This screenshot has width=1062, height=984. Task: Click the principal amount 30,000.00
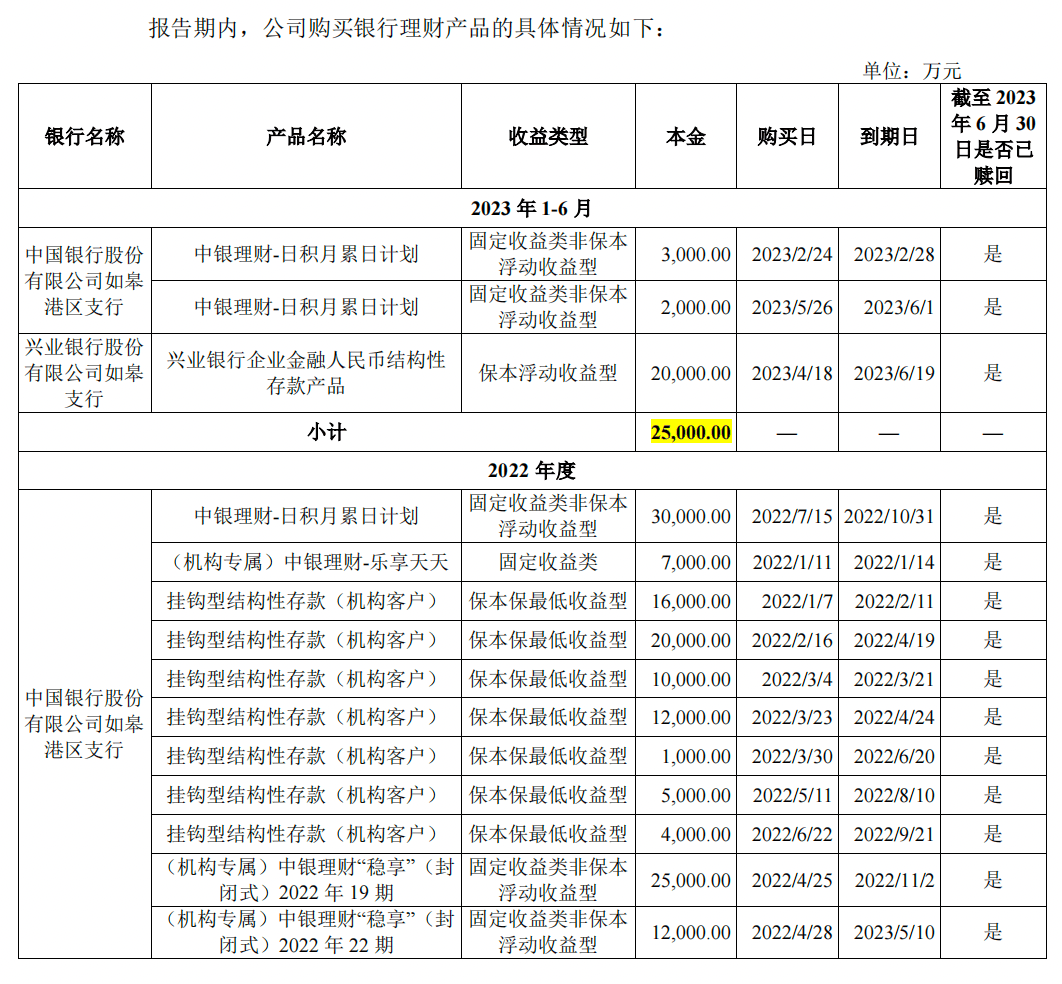pyautogui.click(x=691, y=517)
